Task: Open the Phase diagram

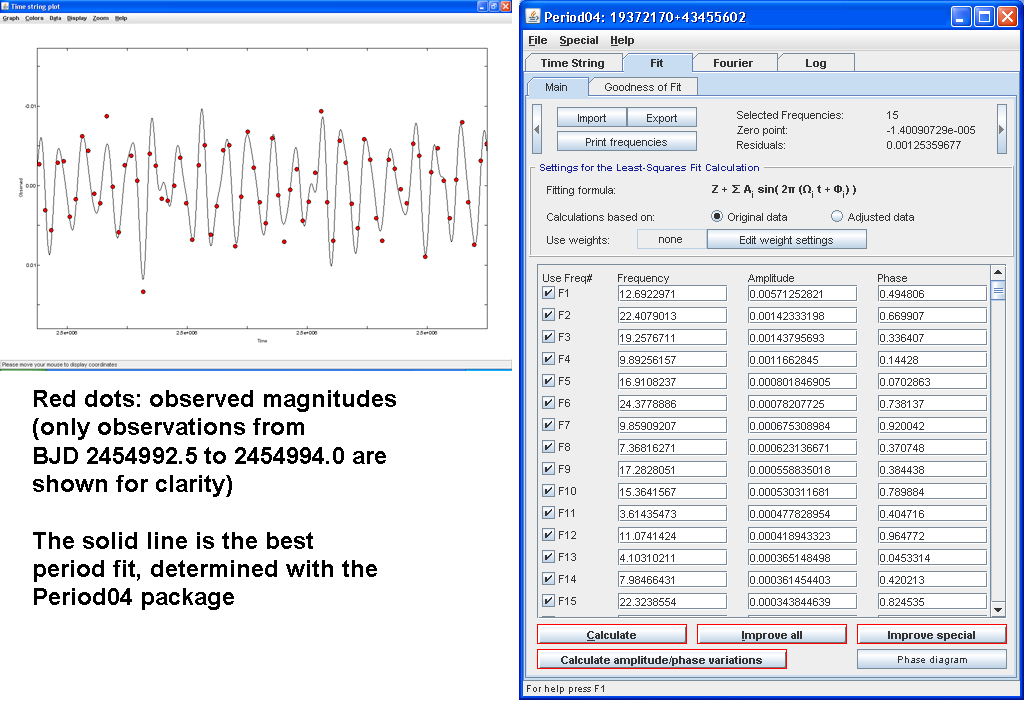Action: click(x=932, y=660)
